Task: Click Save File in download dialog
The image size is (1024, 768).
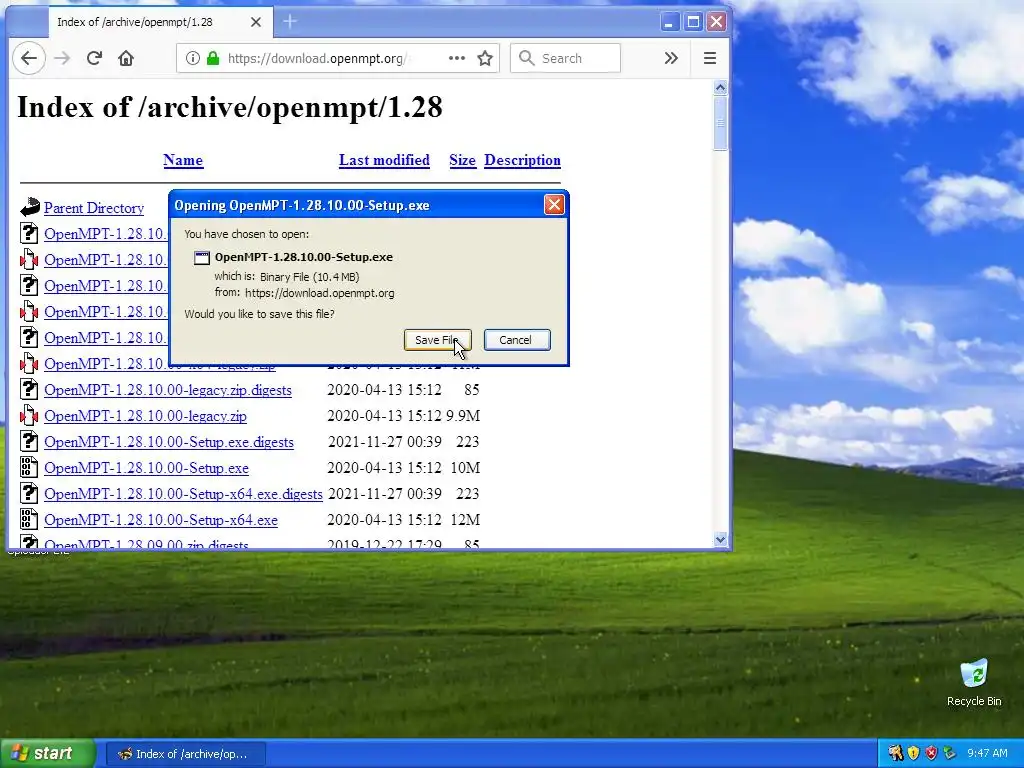Action: pos(438,340)
